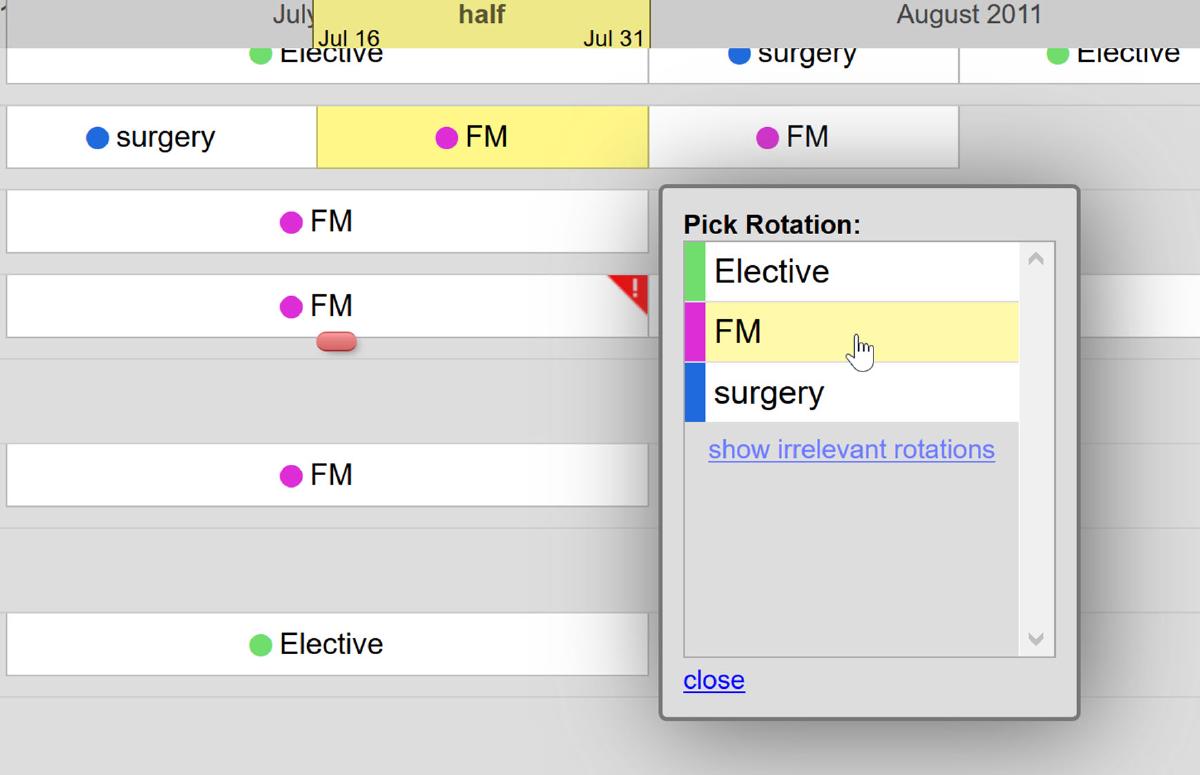Click the pink handle below the FM block
This screenshot has width=1200, height=775.
(x=335, y=342)
